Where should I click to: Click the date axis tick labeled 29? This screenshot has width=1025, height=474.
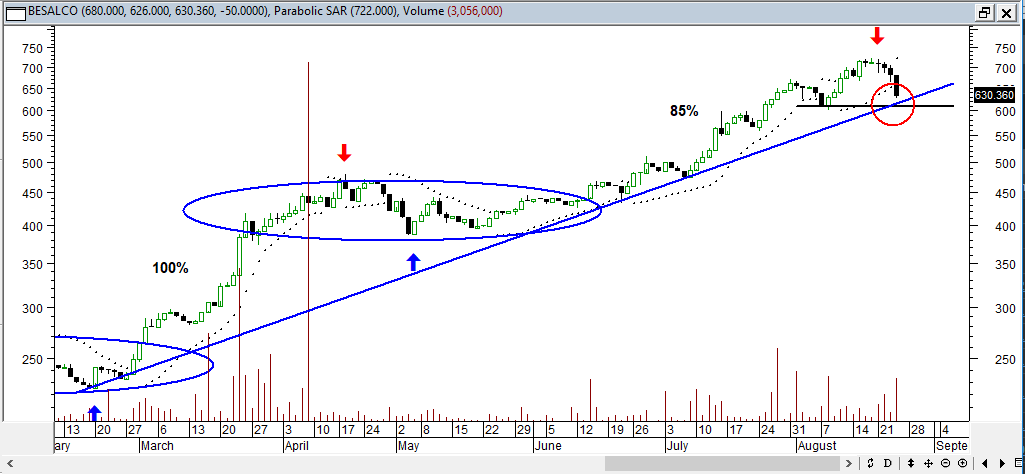pyautogui.click(x=524, y=430)
